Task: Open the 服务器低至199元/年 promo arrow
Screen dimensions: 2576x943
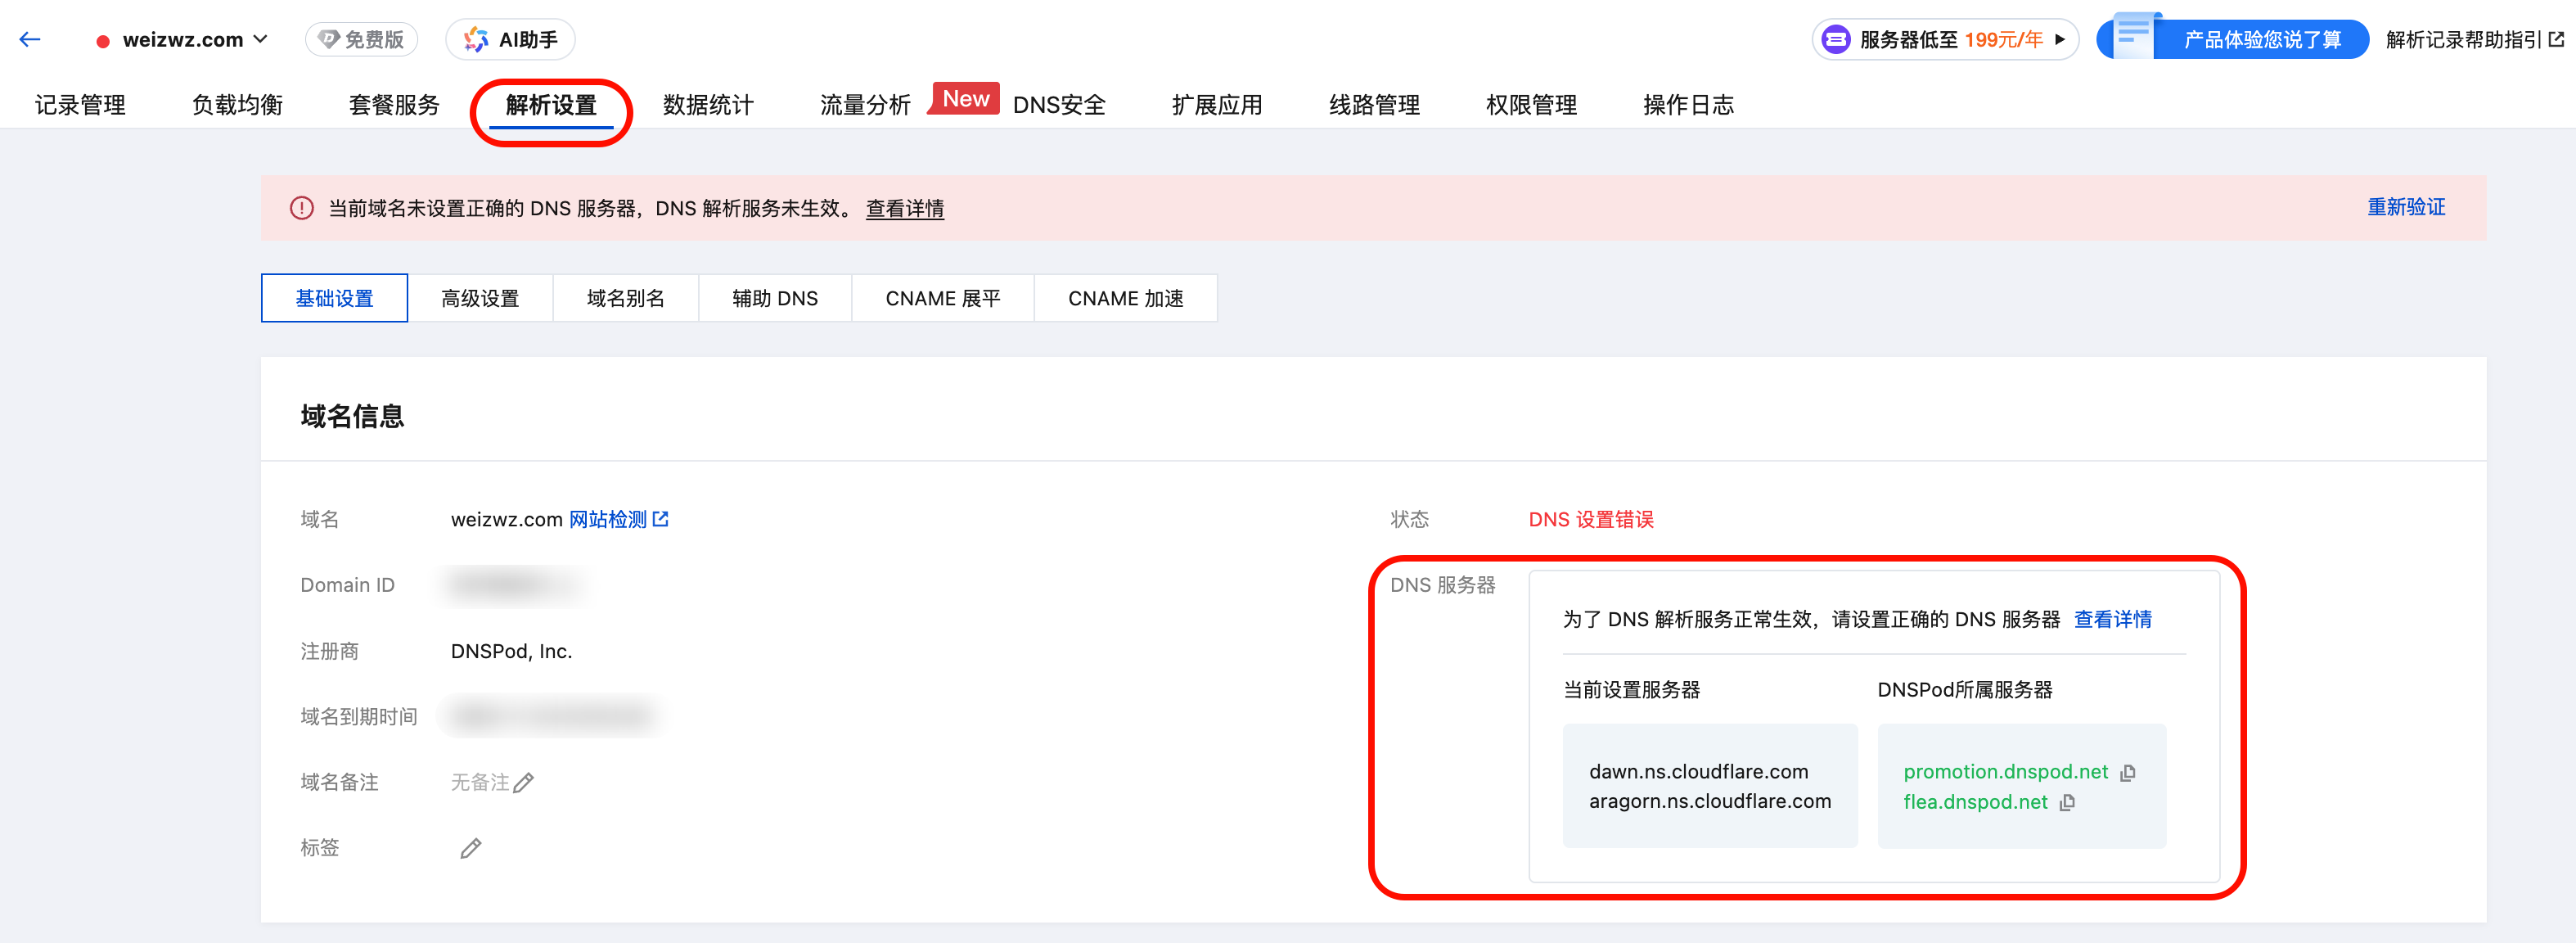Action: click(2060, 40)
